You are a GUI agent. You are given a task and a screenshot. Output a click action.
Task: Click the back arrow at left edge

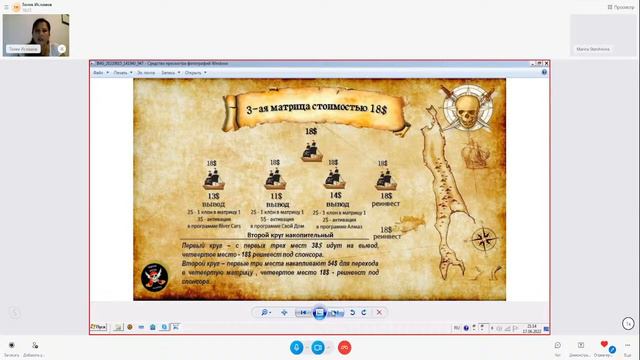[15, 313]
